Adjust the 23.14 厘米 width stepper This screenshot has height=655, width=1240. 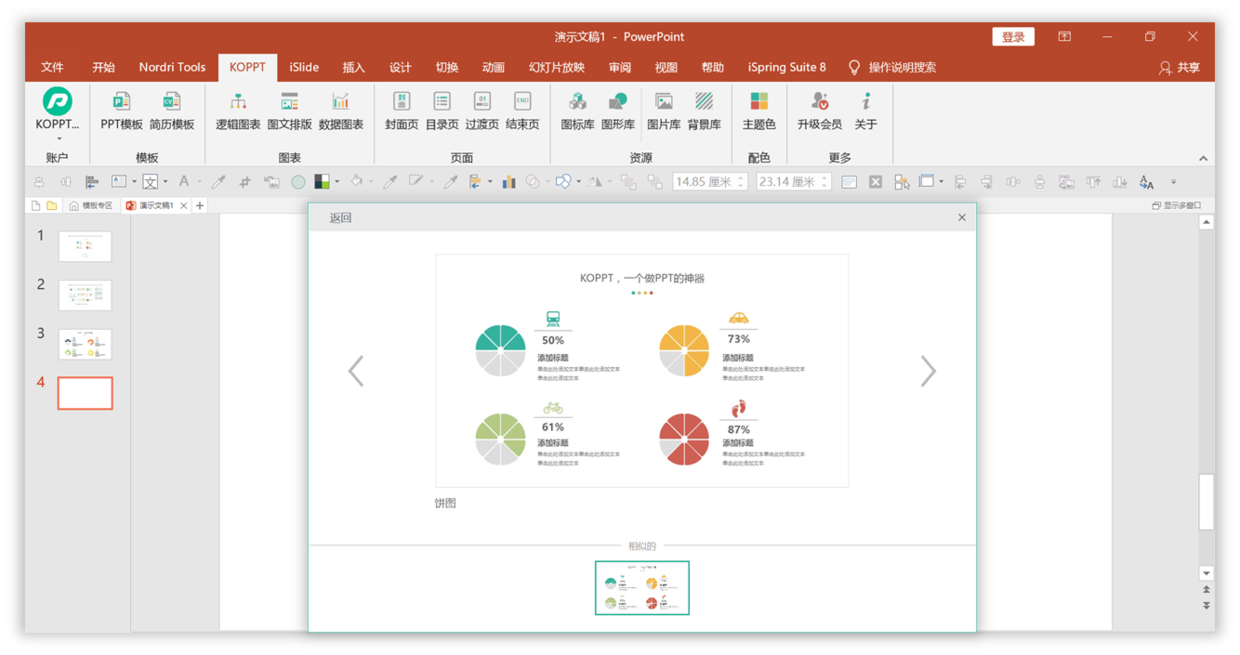824,182
